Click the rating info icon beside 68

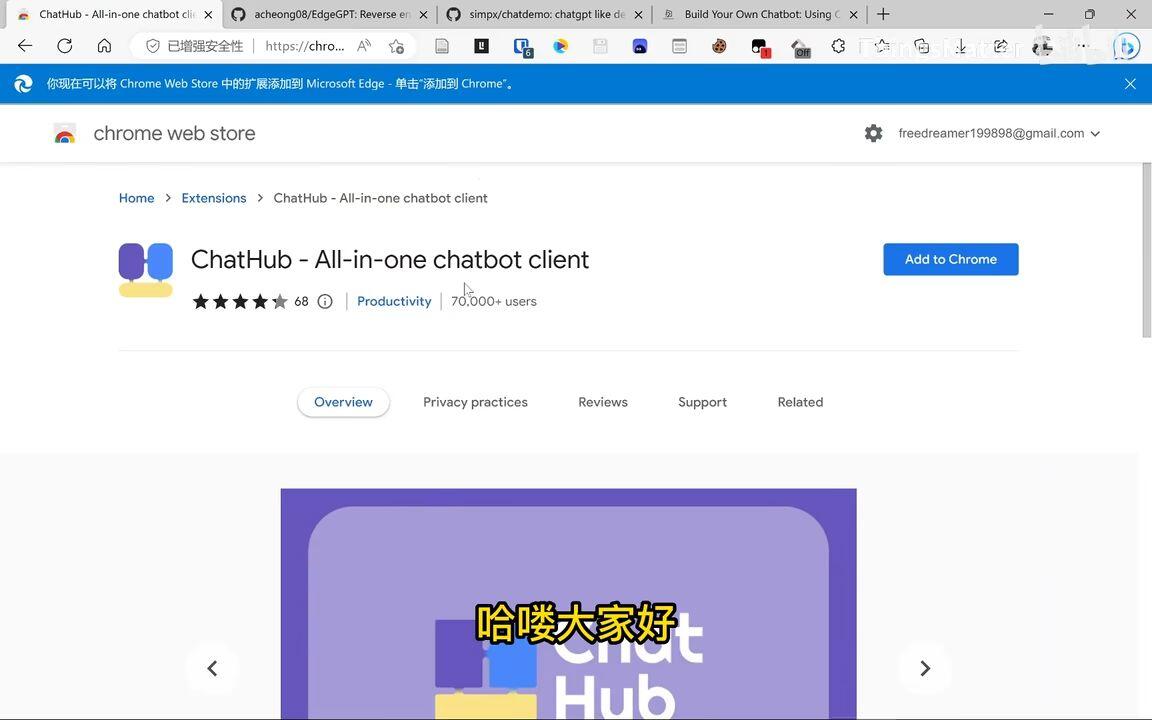pyautogui.click(x=325, y=301)
